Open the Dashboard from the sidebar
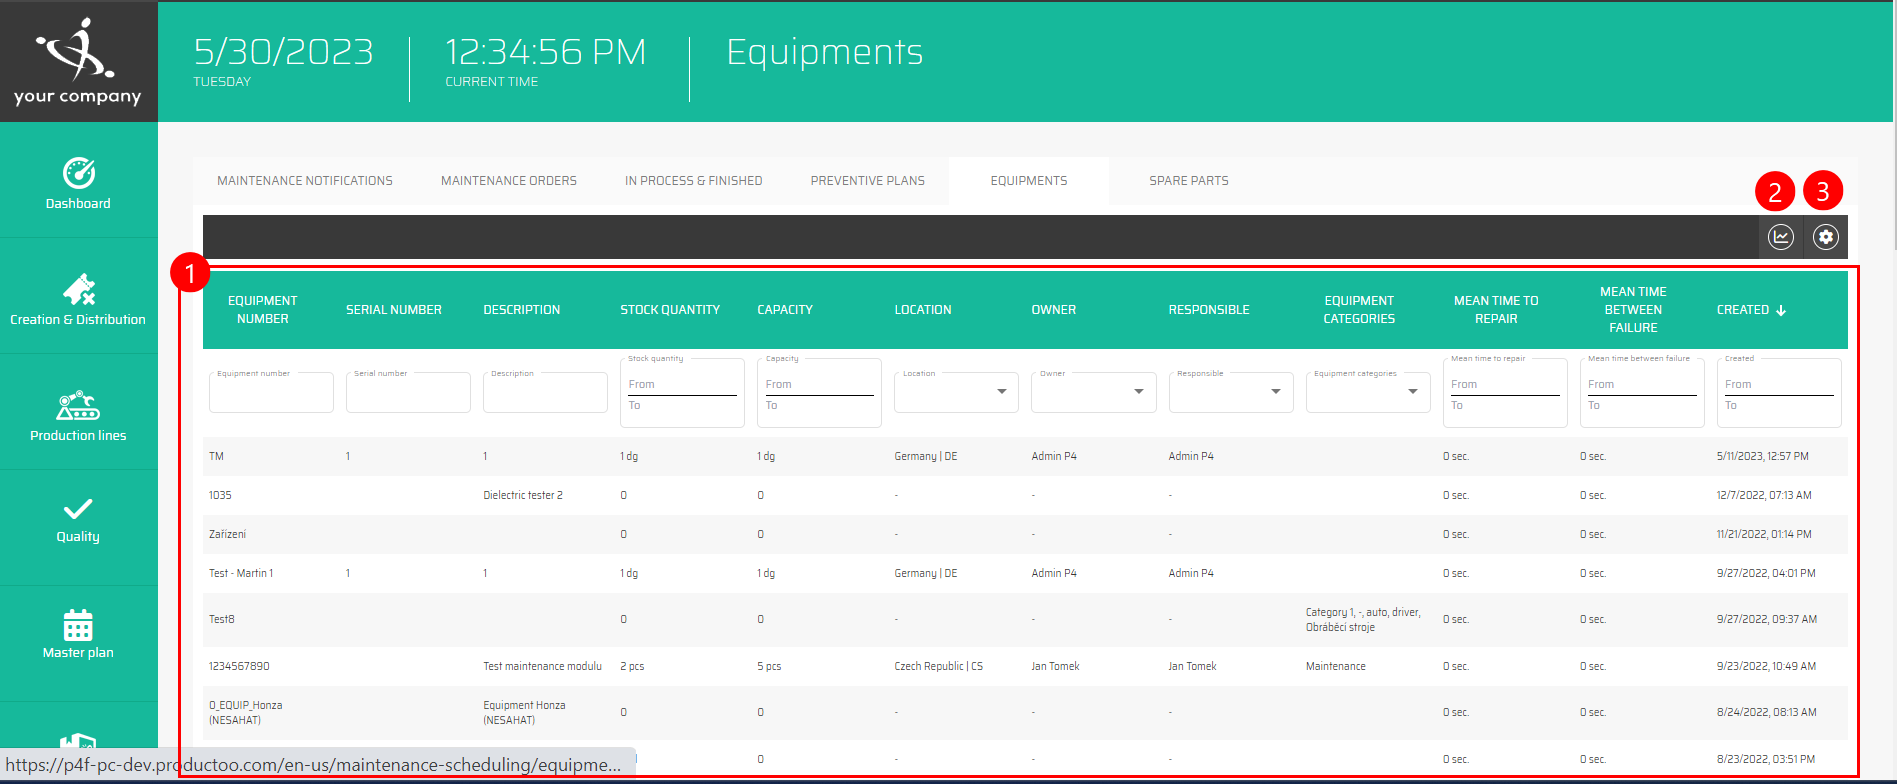 pyautogui.click(x=78, y=184)
